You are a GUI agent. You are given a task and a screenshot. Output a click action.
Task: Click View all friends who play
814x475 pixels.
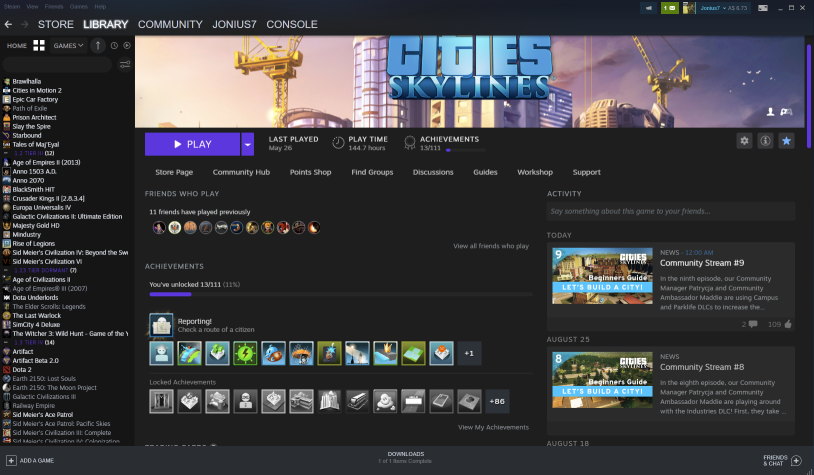[x=491, y=246]
